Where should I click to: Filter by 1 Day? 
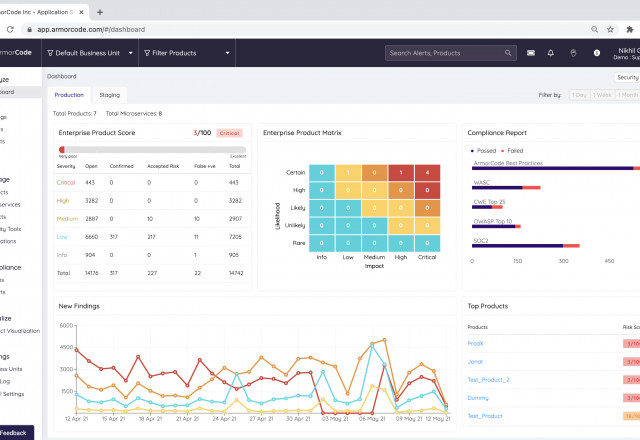click(579, 95)
